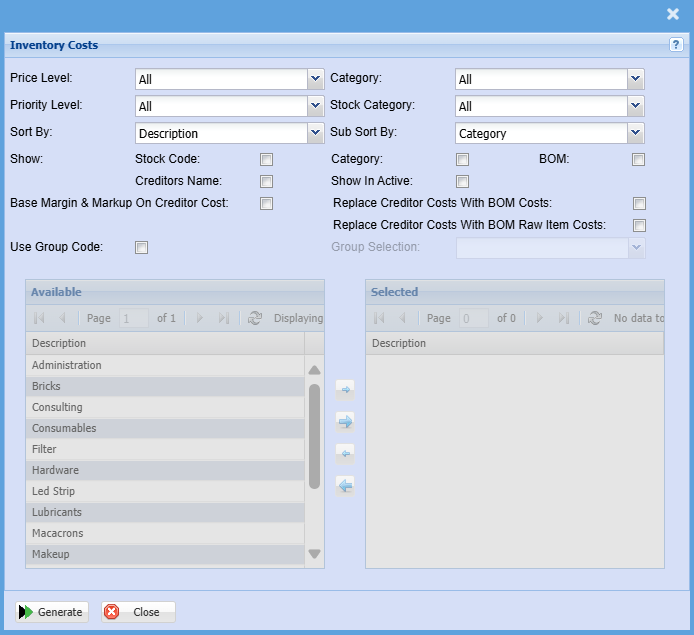Screen dimensions: 694x635
Task: Choose Led Strip from Available list
Action: (53, 491)
